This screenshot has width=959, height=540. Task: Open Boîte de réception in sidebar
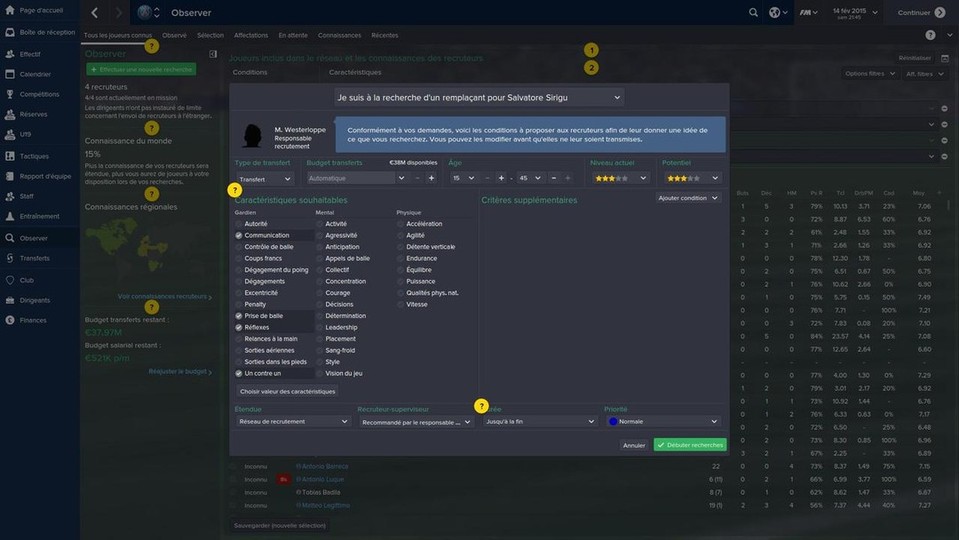pyautogui.click(x=46, y=32)
